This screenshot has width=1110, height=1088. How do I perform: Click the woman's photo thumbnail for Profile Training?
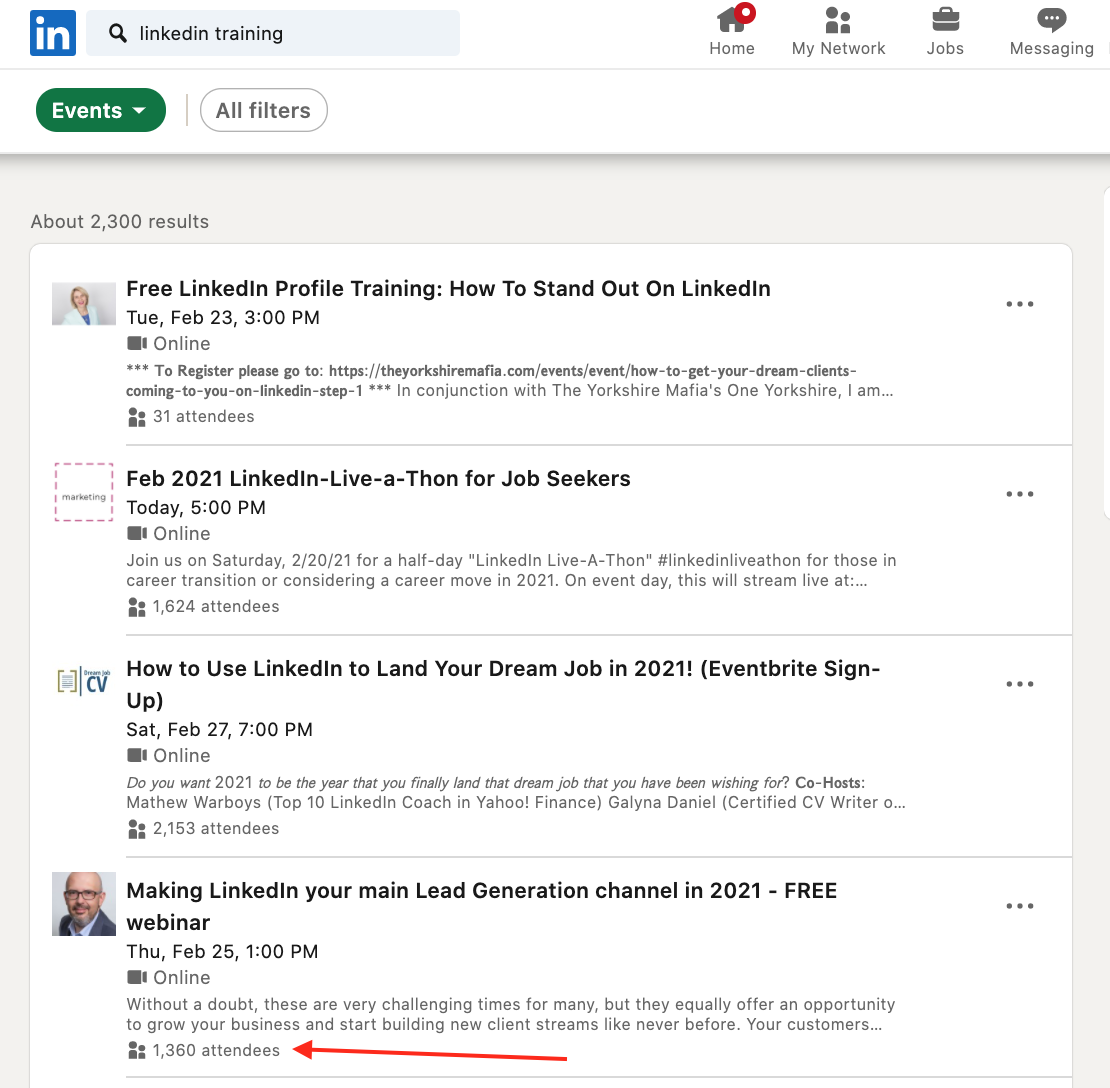coord(84,304)
